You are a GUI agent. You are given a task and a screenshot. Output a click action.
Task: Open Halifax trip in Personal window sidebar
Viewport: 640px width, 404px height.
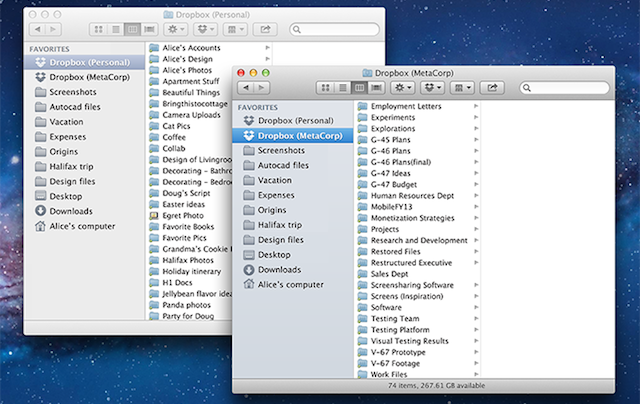[84, 166]
